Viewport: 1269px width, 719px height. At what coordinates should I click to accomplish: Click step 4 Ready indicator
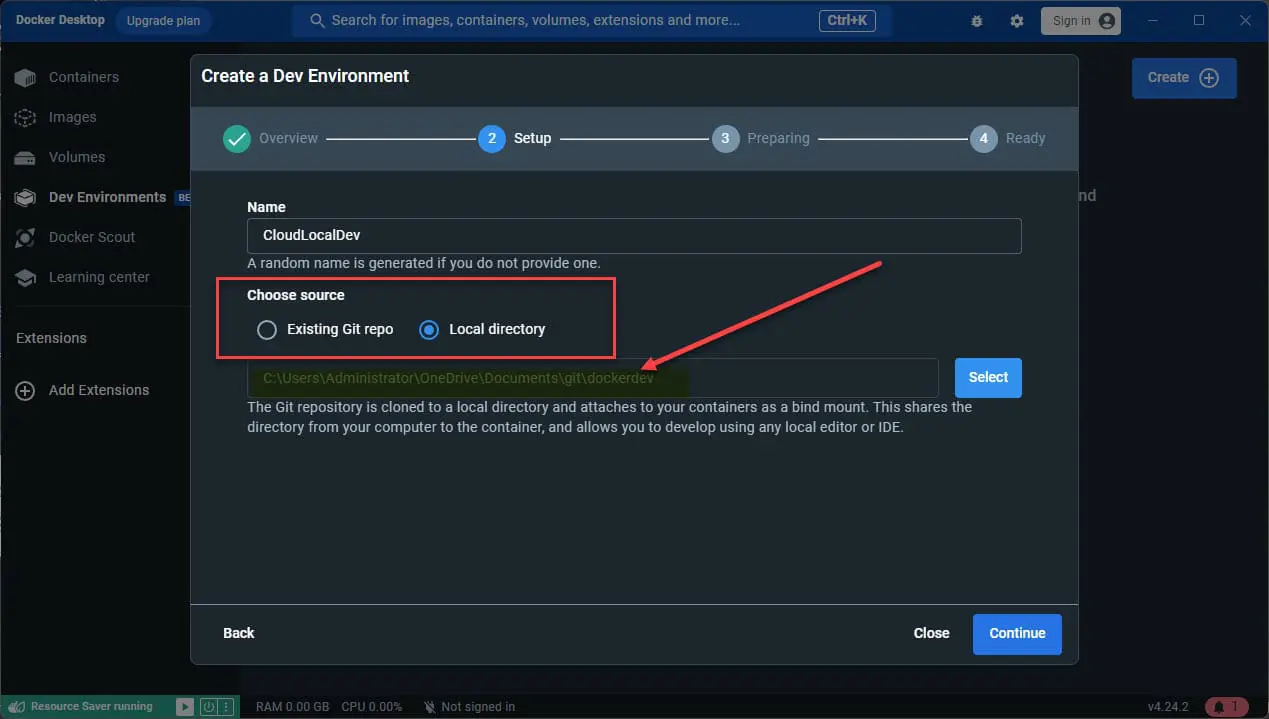[x=983, y=138]
